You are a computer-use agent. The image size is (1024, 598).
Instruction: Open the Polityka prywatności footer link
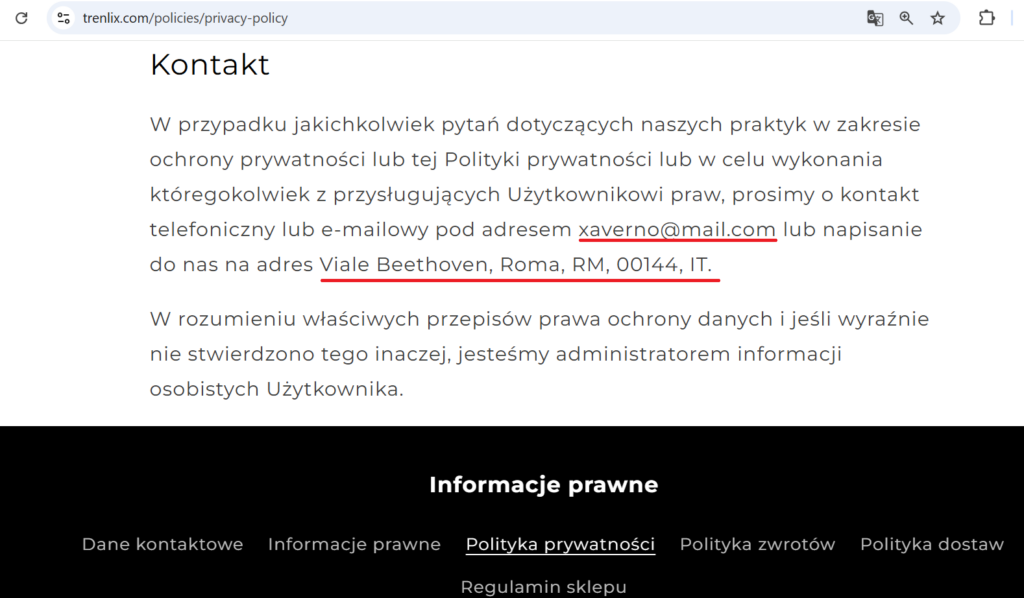[560, 544]
